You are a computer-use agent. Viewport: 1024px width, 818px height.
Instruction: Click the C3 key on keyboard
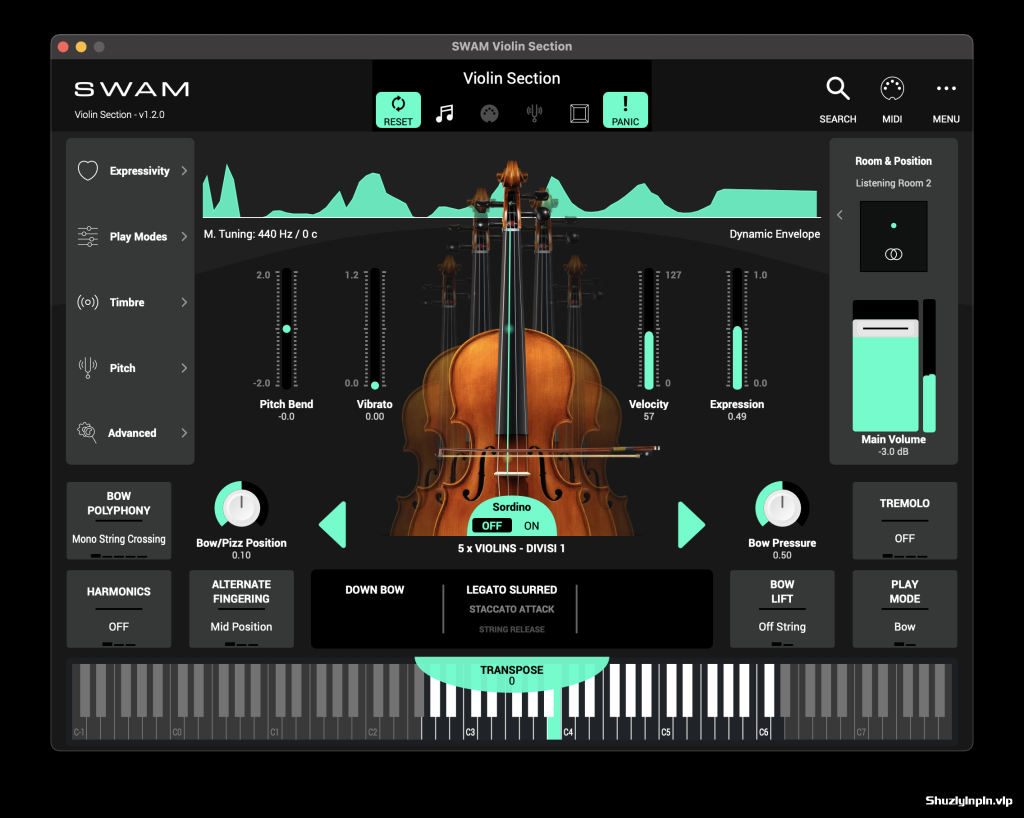(x=470, y=729)
